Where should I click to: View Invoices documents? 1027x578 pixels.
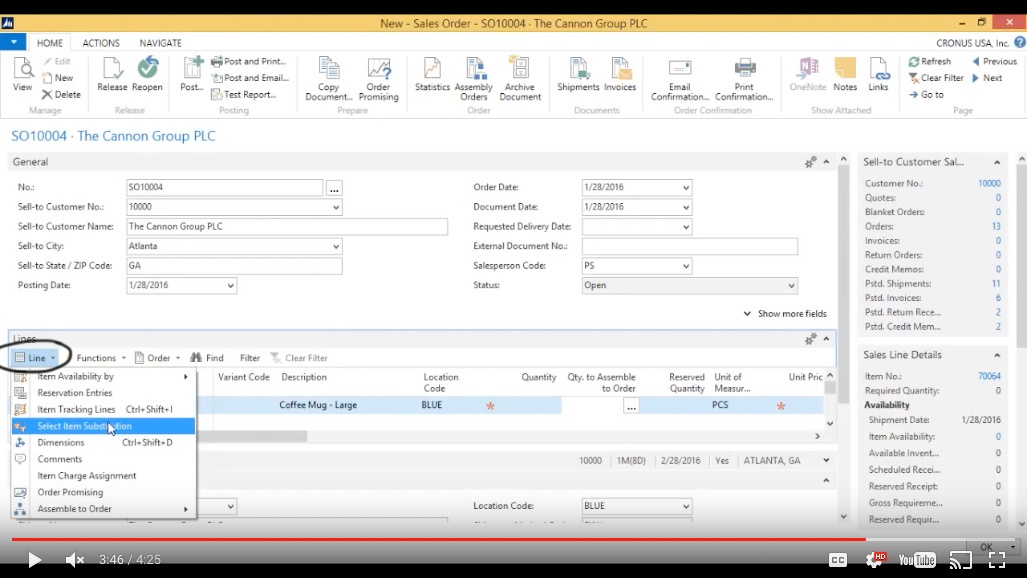click(x=620, y=74)
